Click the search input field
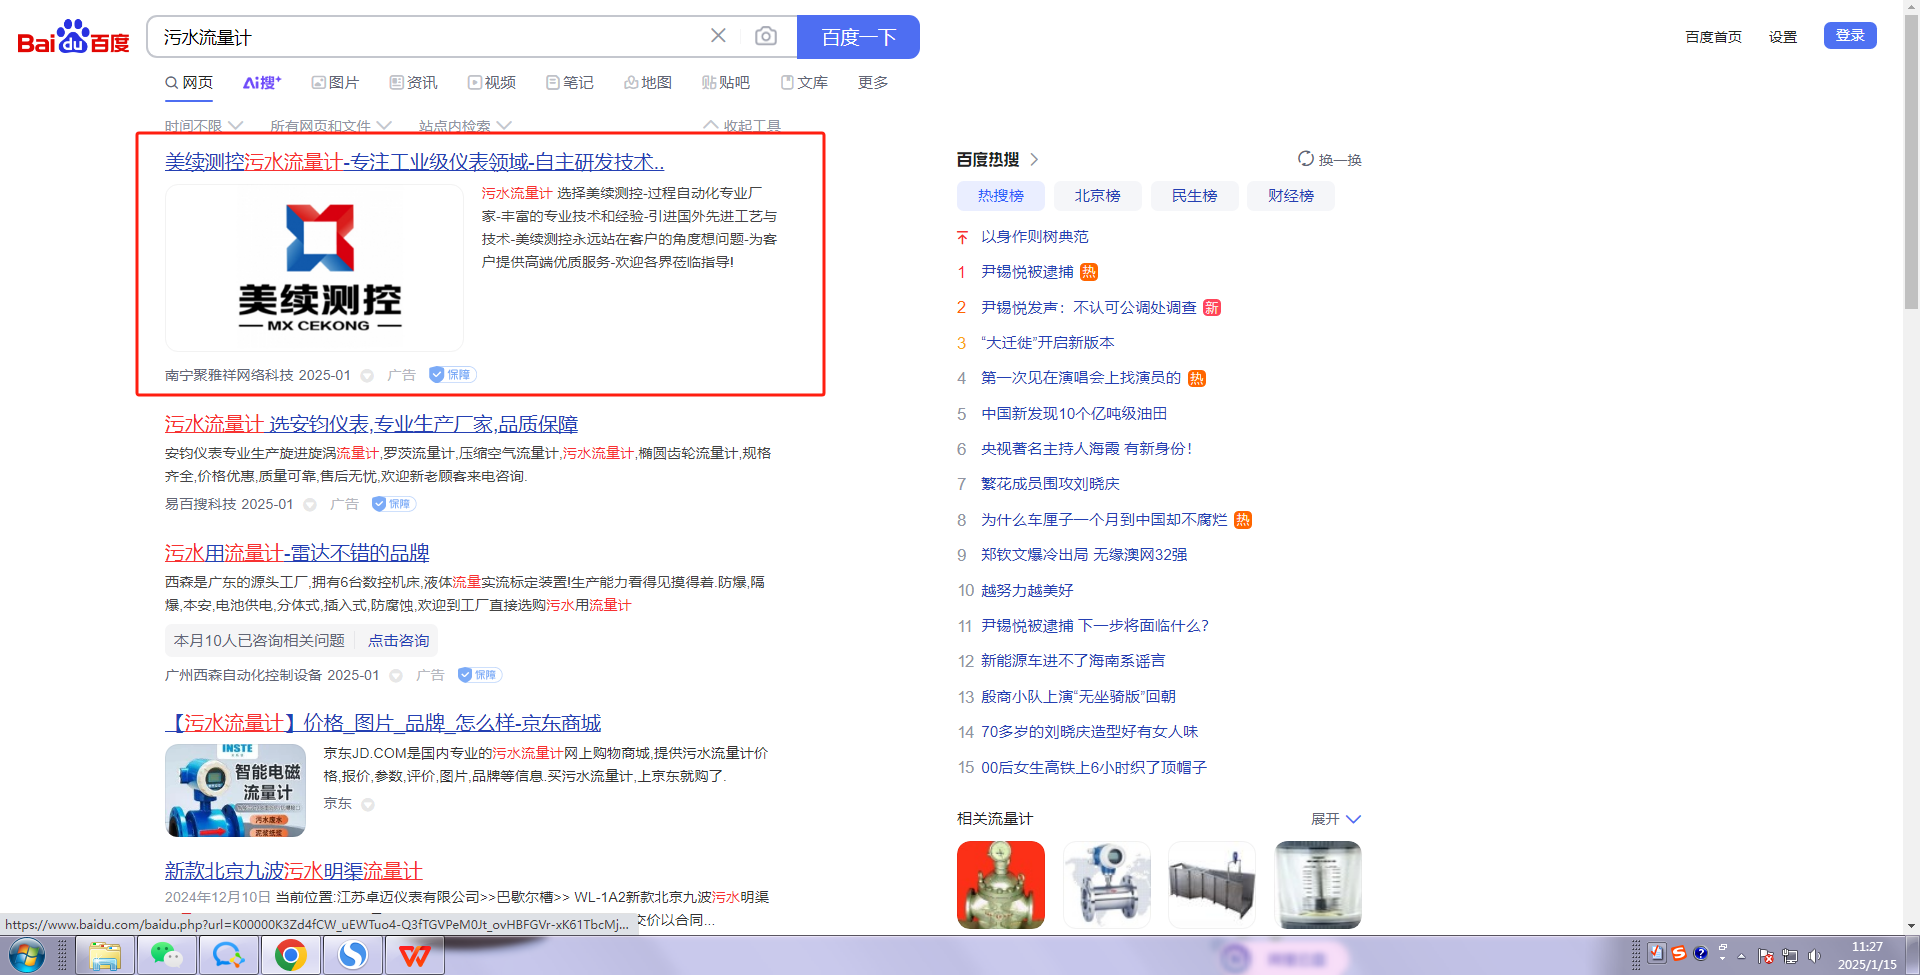 [x=430, y=37]
